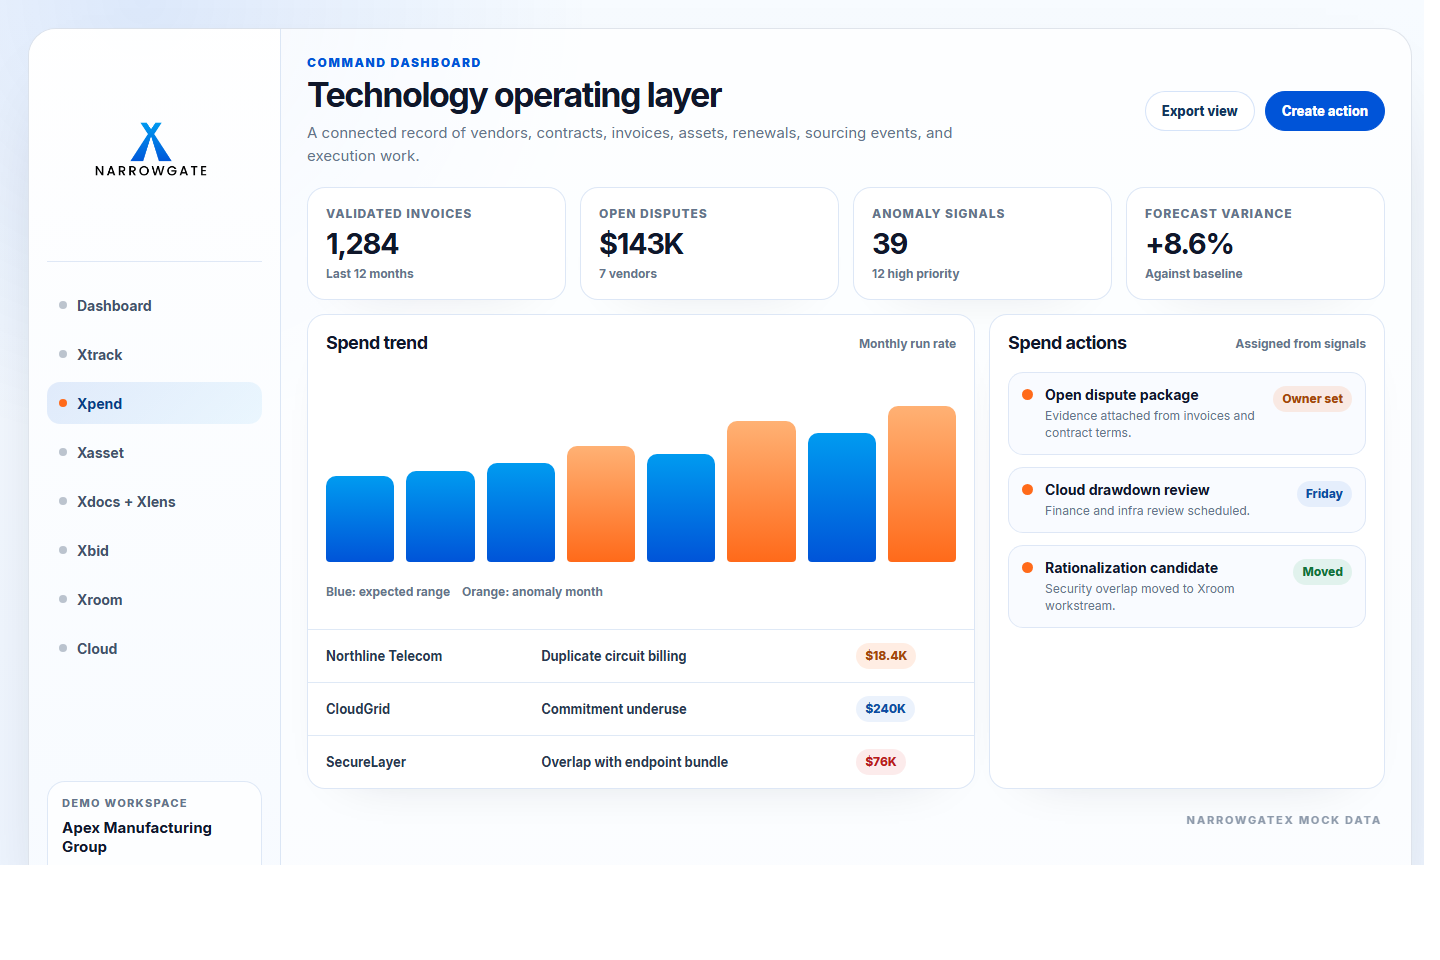This screenshot has width=1440, height=960.
Task: Click the Export view button
Action: (1199, 111)
